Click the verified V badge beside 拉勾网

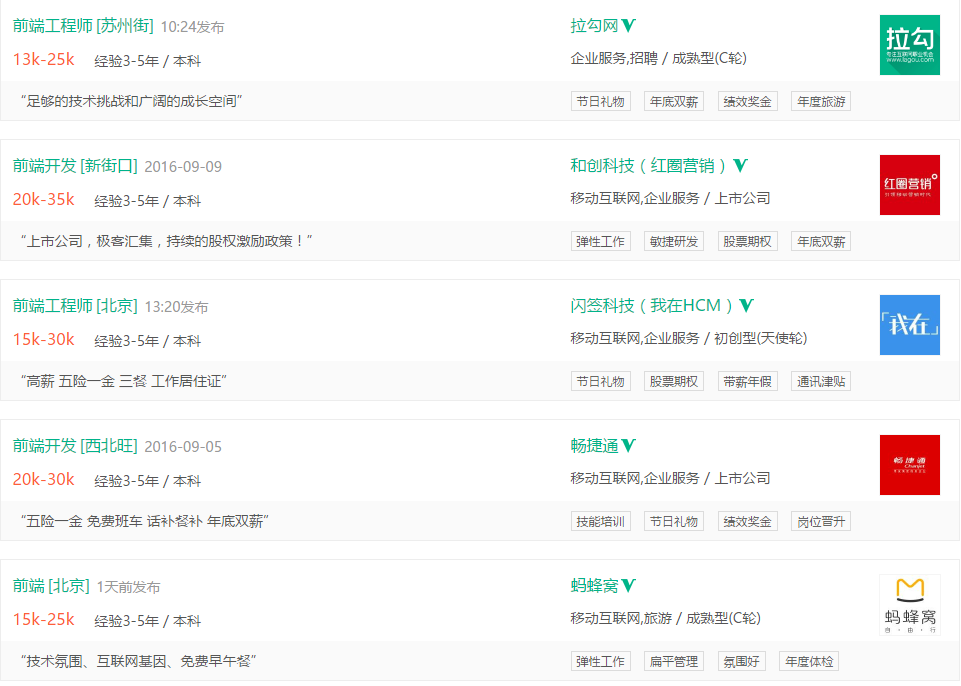pos(629,25)
